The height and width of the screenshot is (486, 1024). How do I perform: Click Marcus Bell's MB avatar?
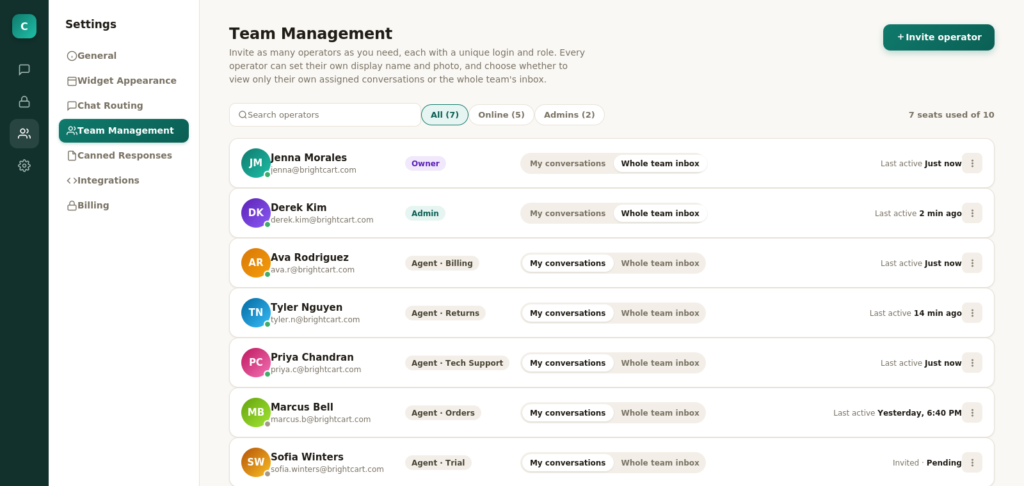pyautogui.click(x=255, y=413)
